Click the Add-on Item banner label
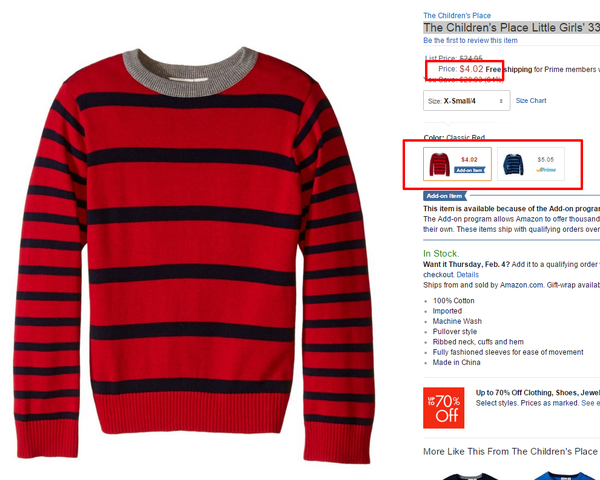Screen dimensions: 600x480 point(445,196)
